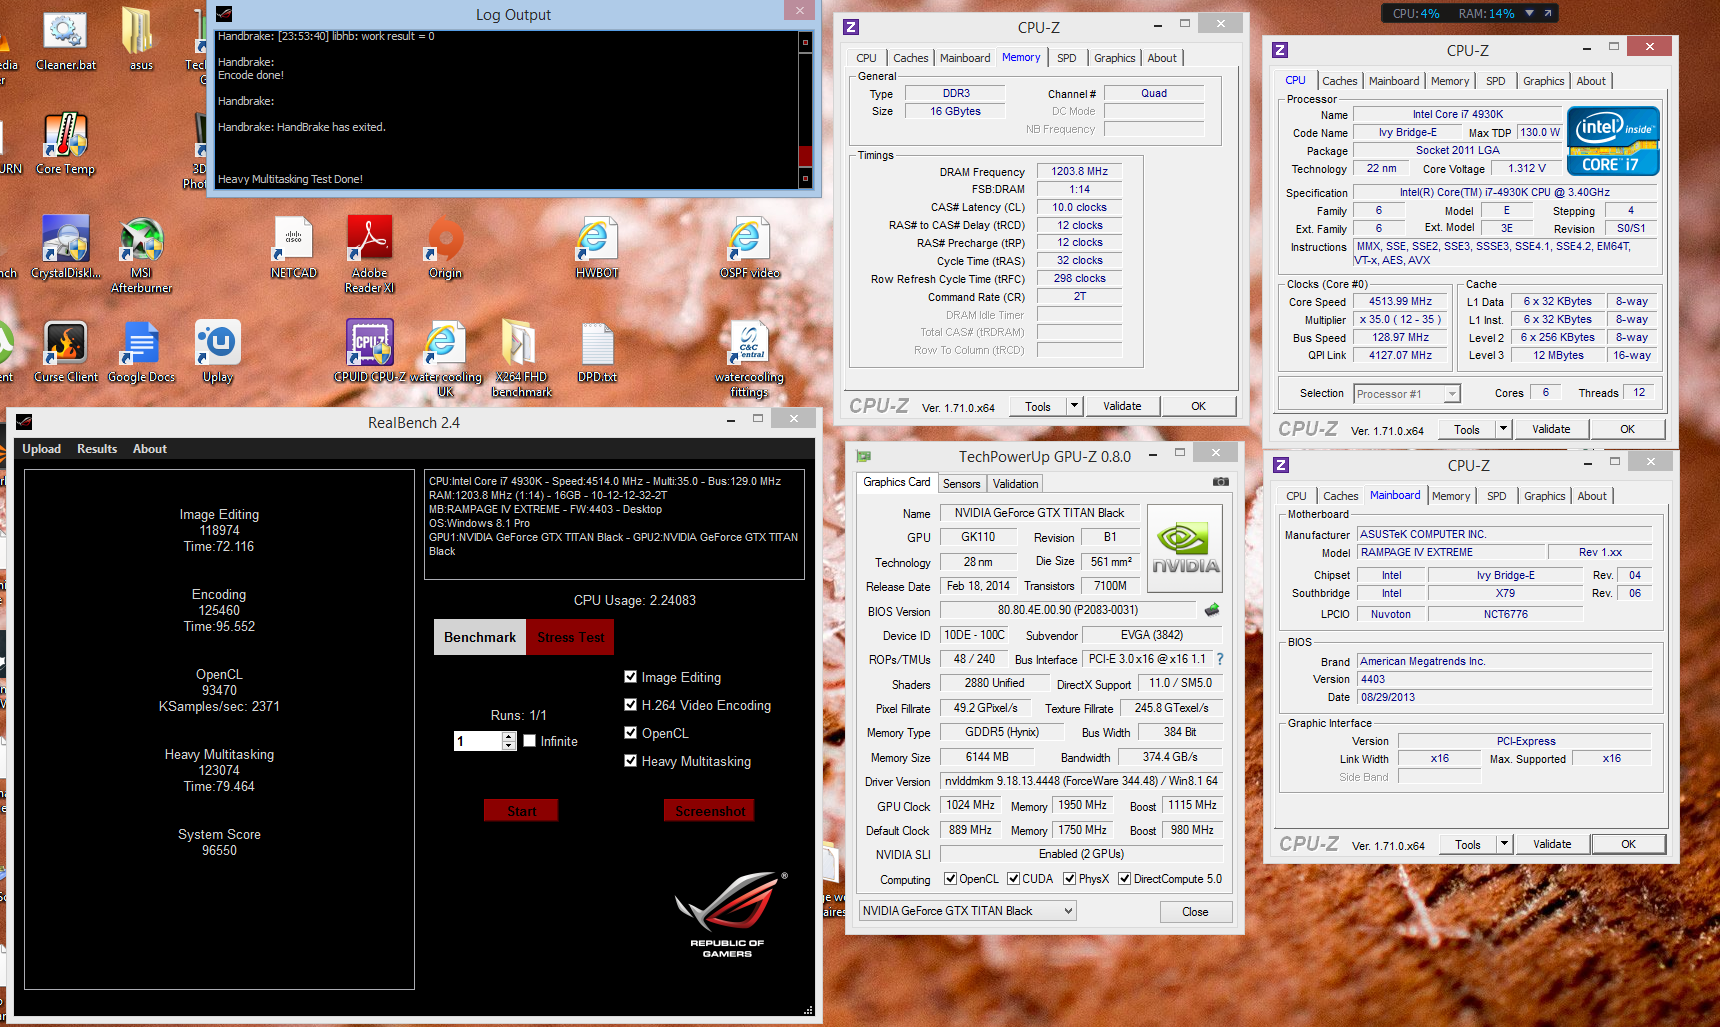This screenshot has width=1720, height=1027.
Task: Launch Adobe Reader XI shortcut
Action: 369,255
